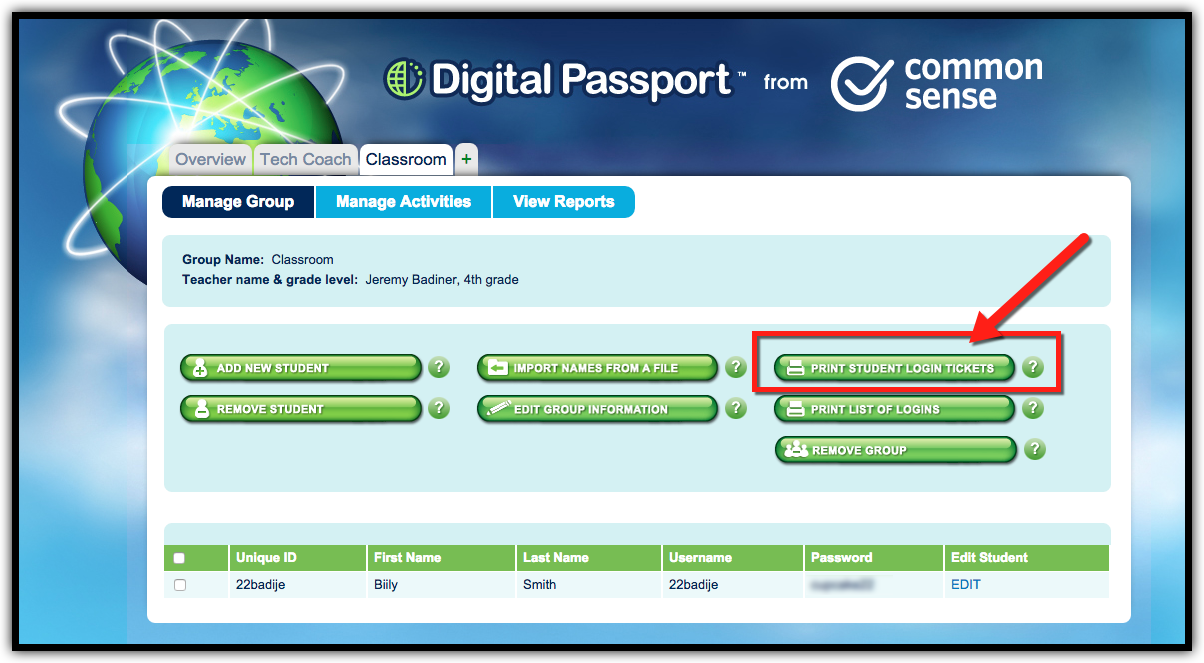Switch to the Tech Coach tab

[306, 160]
